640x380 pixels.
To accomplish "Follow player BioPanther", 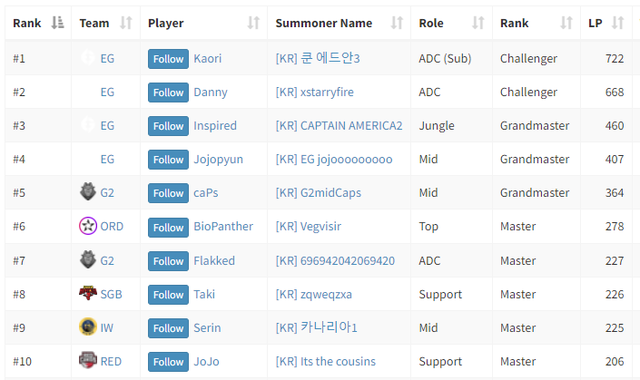I will 168,227.
